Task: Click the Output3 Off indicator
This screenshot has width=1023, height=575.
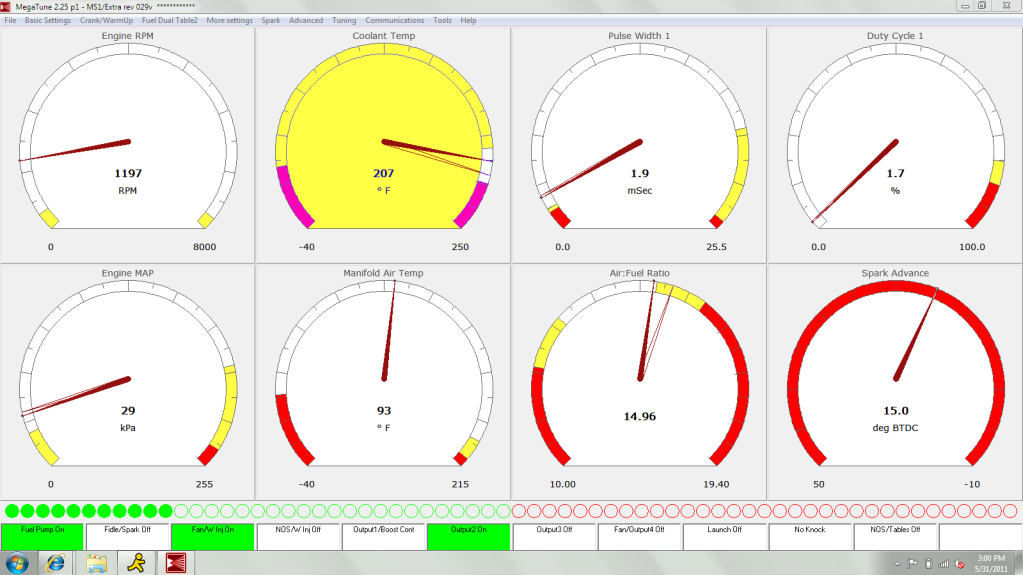Action: 554,536
